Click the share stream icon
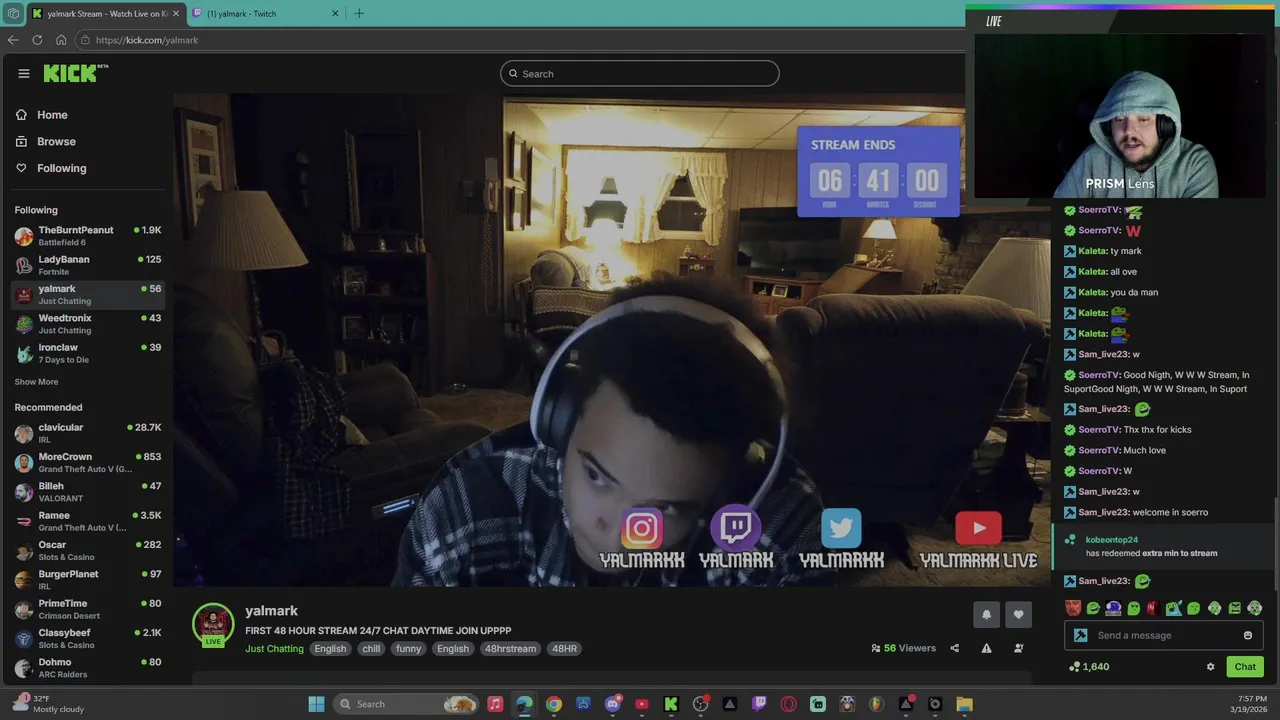The height and width of the screenshot is (720, 1280). point(954,648)
